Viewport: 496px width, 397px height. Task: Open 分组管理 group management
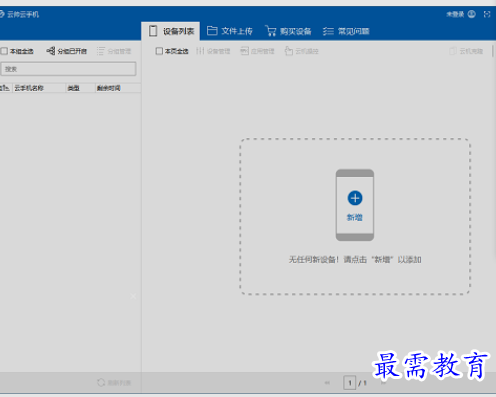pos(114,51)
